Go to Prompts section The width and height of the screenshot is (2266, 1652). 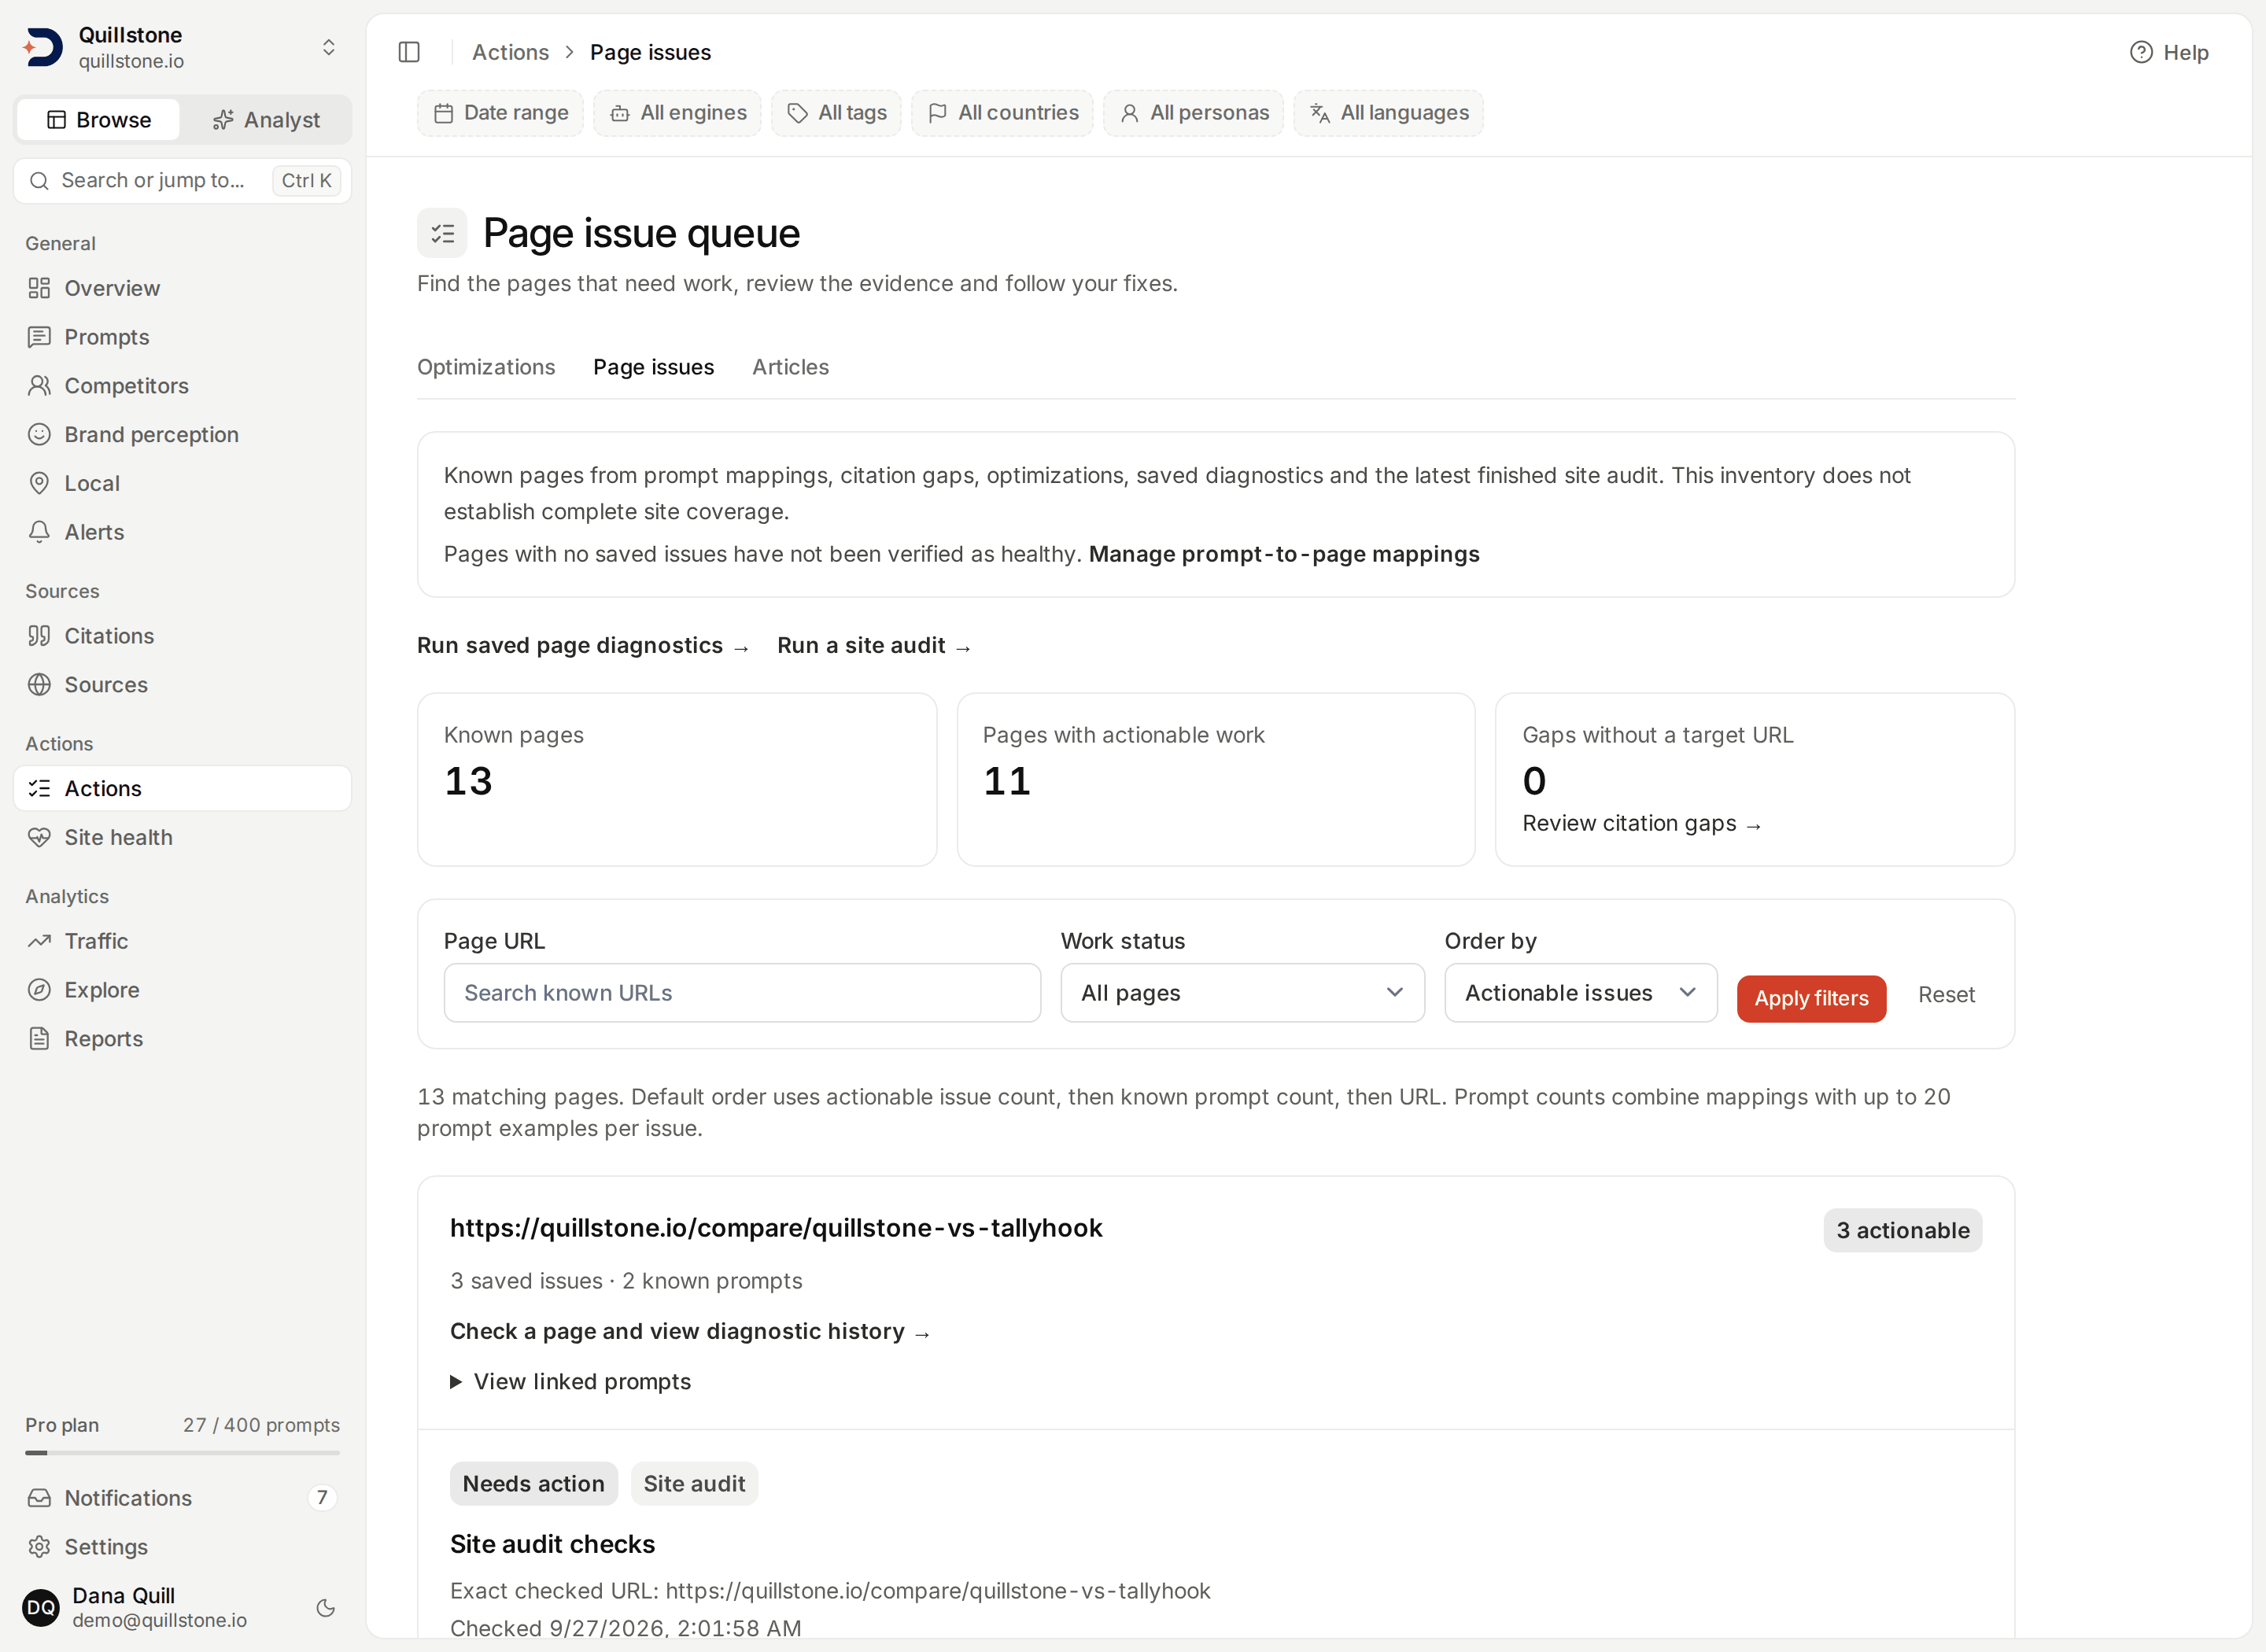(x=182, y=337)
